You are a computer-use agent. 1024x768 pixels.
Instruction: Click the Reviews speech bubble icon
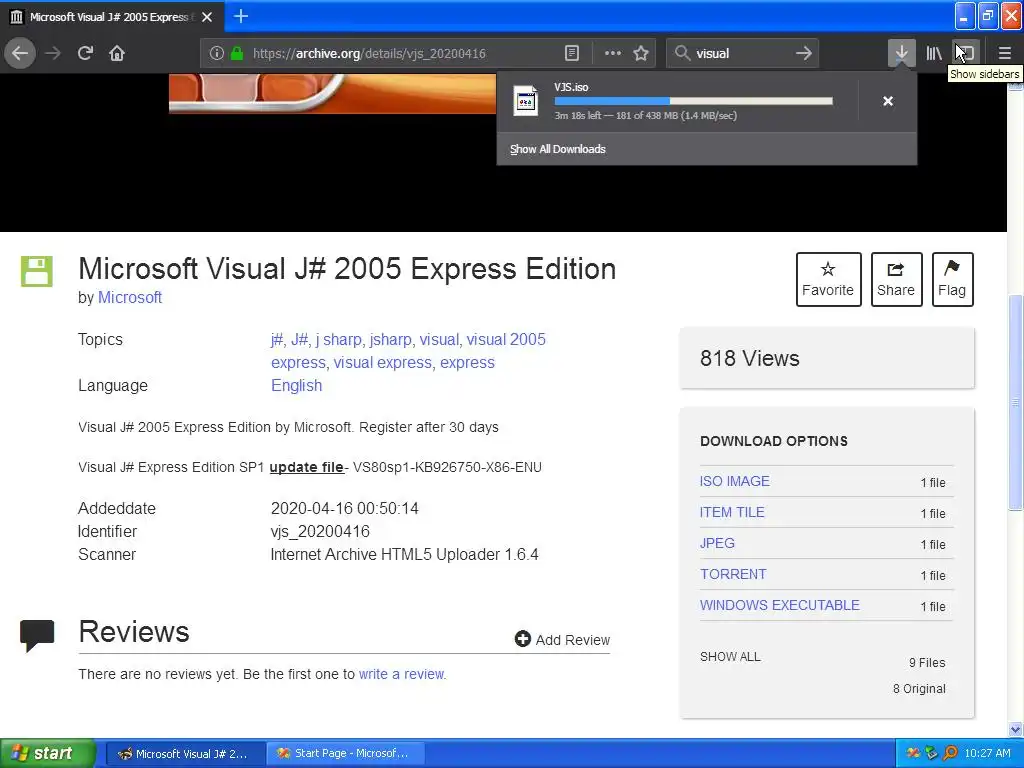point(37,635)
